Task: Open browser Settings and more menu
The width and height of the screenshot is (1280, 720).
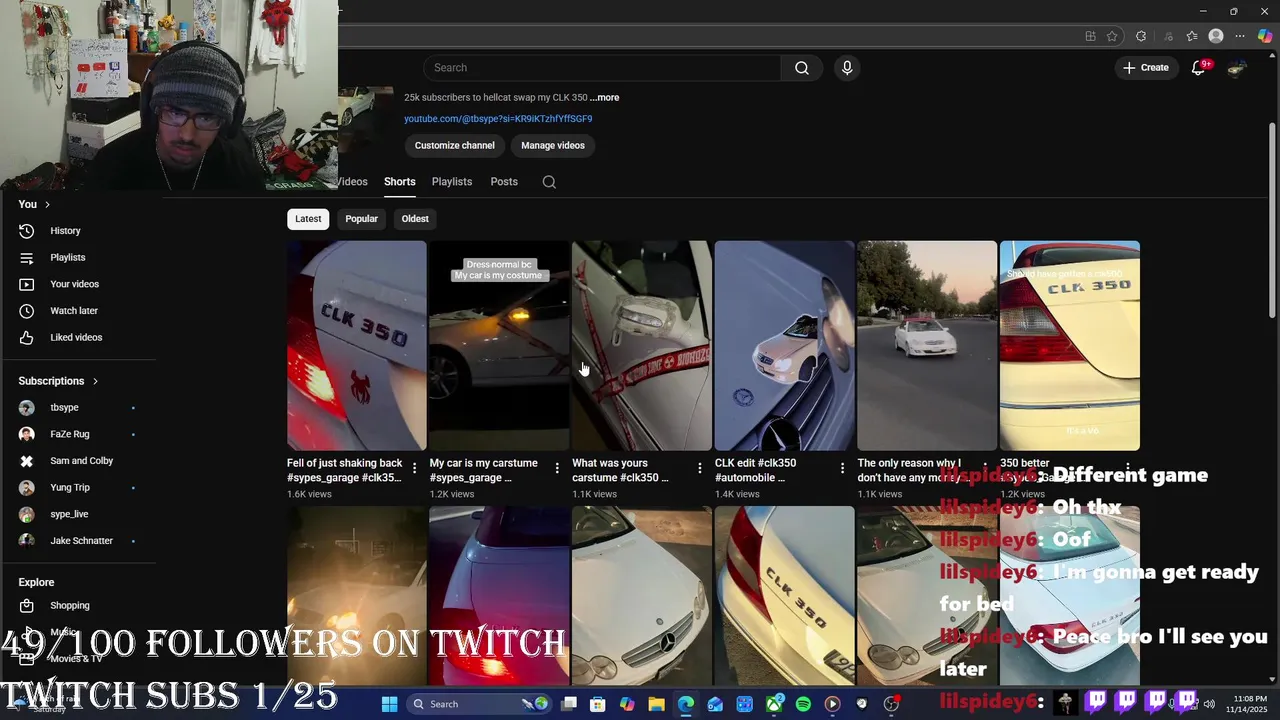Action: pyautogui.click(x=1240, y=36)
